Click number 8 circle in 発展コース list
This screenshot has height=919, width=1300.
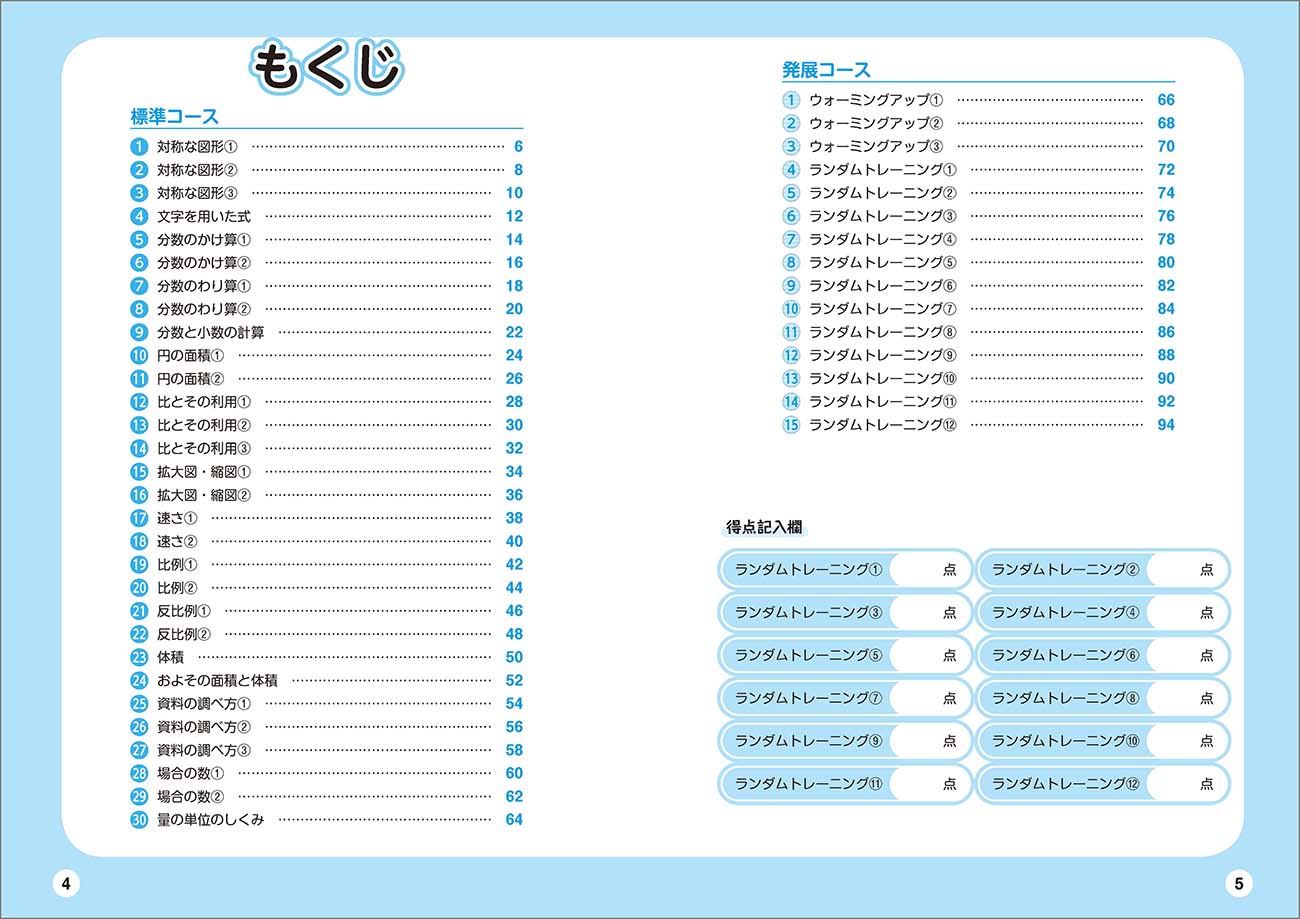[791, 262]
